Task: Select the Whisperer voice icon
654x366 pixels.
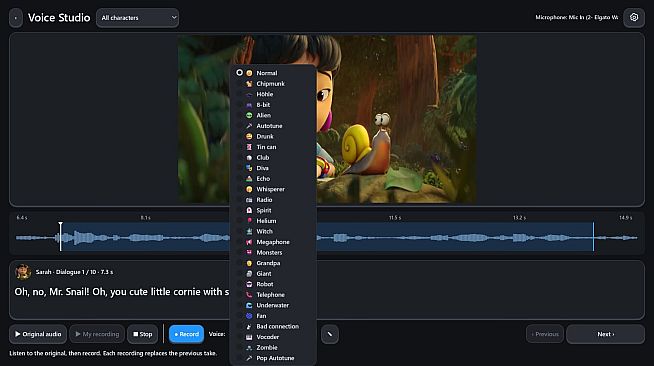Action: point(249,189)
